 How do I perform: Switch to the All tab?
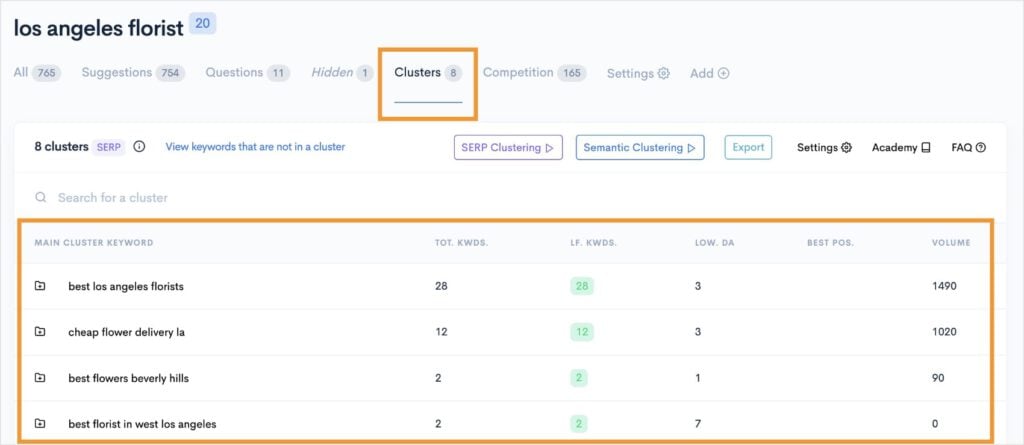click(x=37, y=73)
